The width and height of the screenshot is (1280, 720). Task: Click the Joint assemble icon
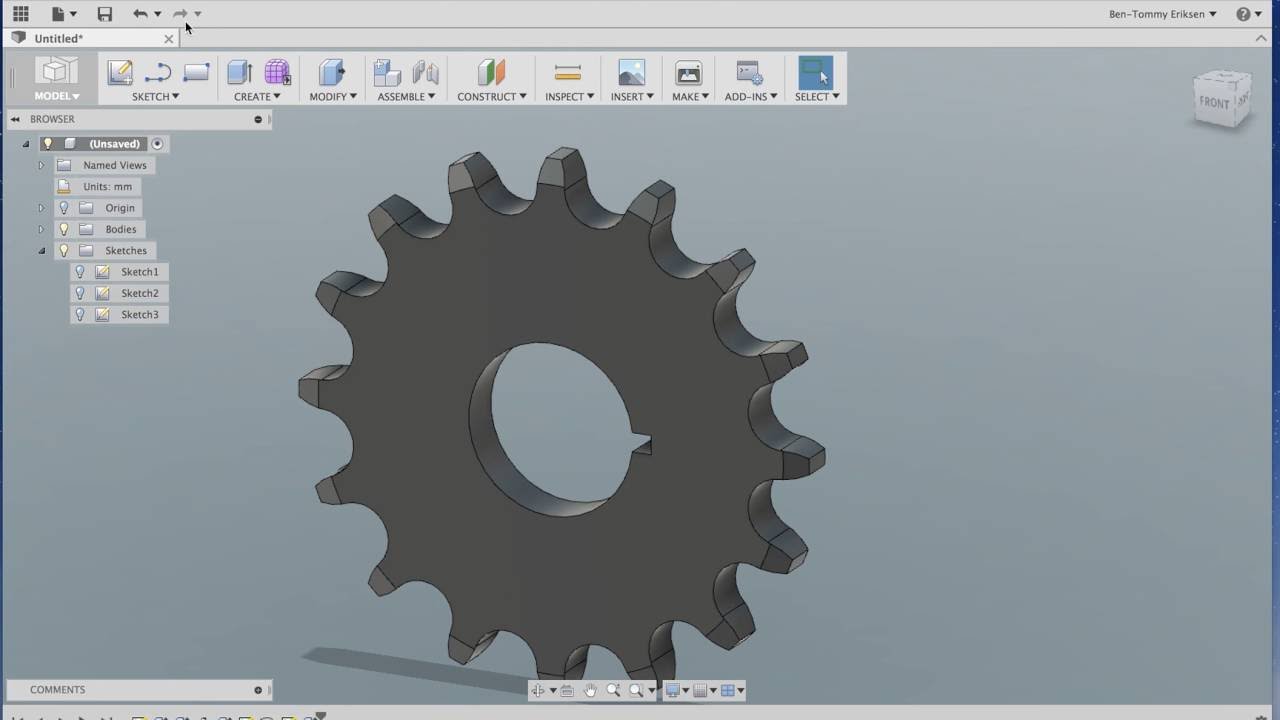426,72
